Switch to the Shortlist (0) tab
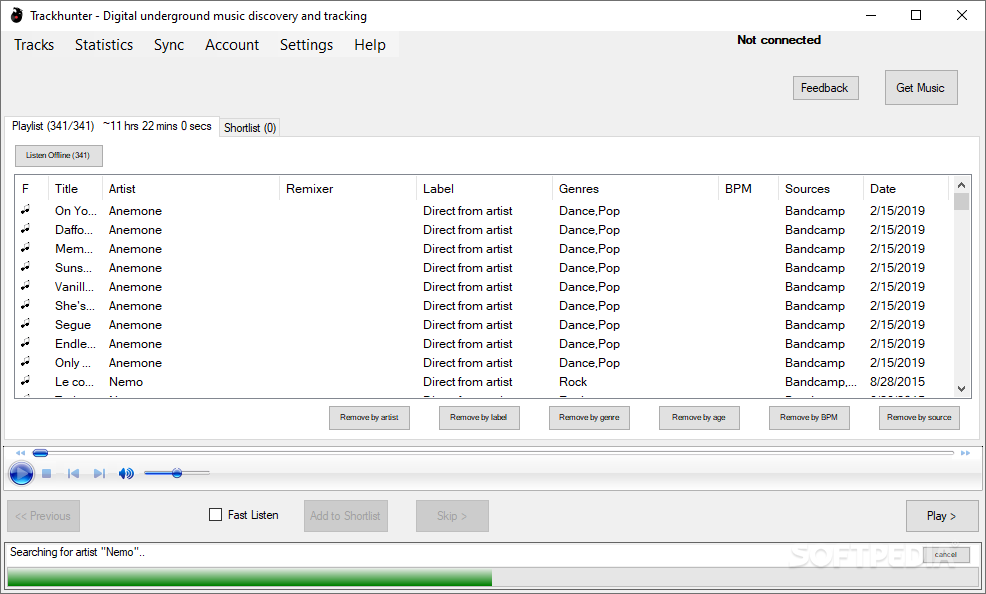 (x=250, y=128)
